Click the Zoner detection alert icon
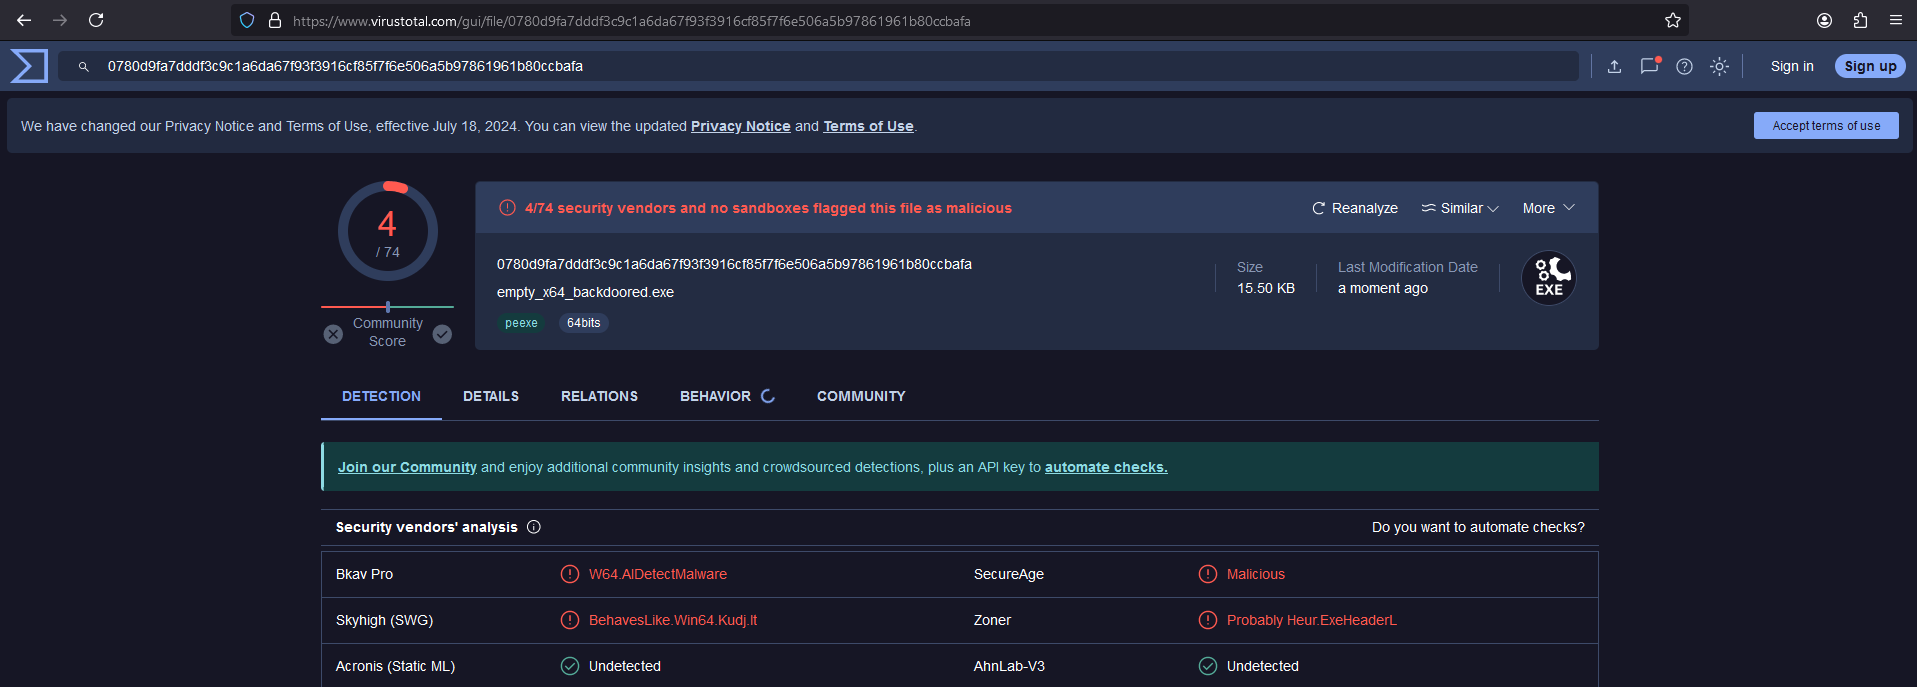The image size is (1917, 687). point(1208,620)
